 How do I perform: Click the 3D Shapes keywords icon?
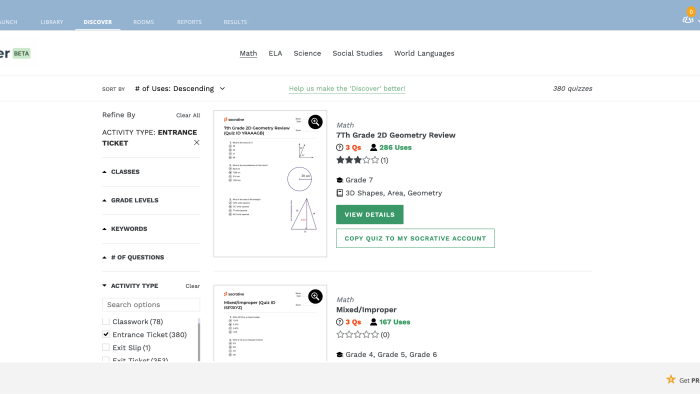click(x=339, y=193)
